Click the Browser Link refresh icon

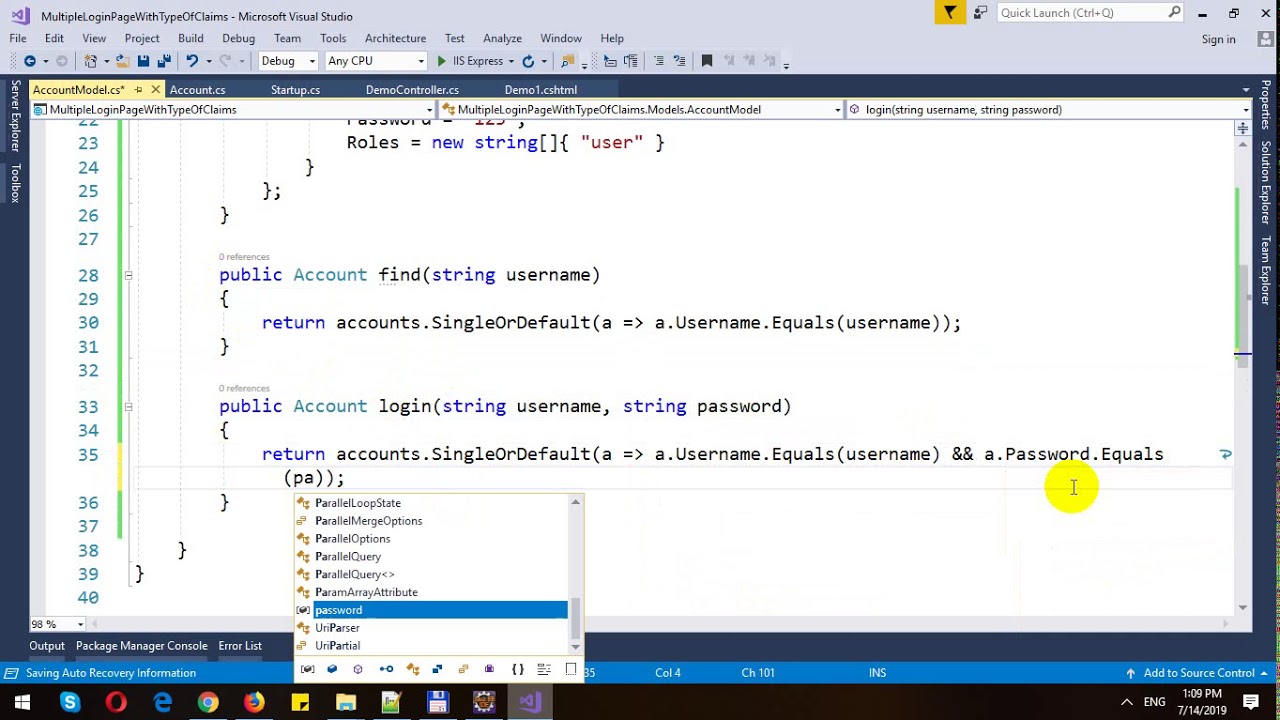(528, 61)
